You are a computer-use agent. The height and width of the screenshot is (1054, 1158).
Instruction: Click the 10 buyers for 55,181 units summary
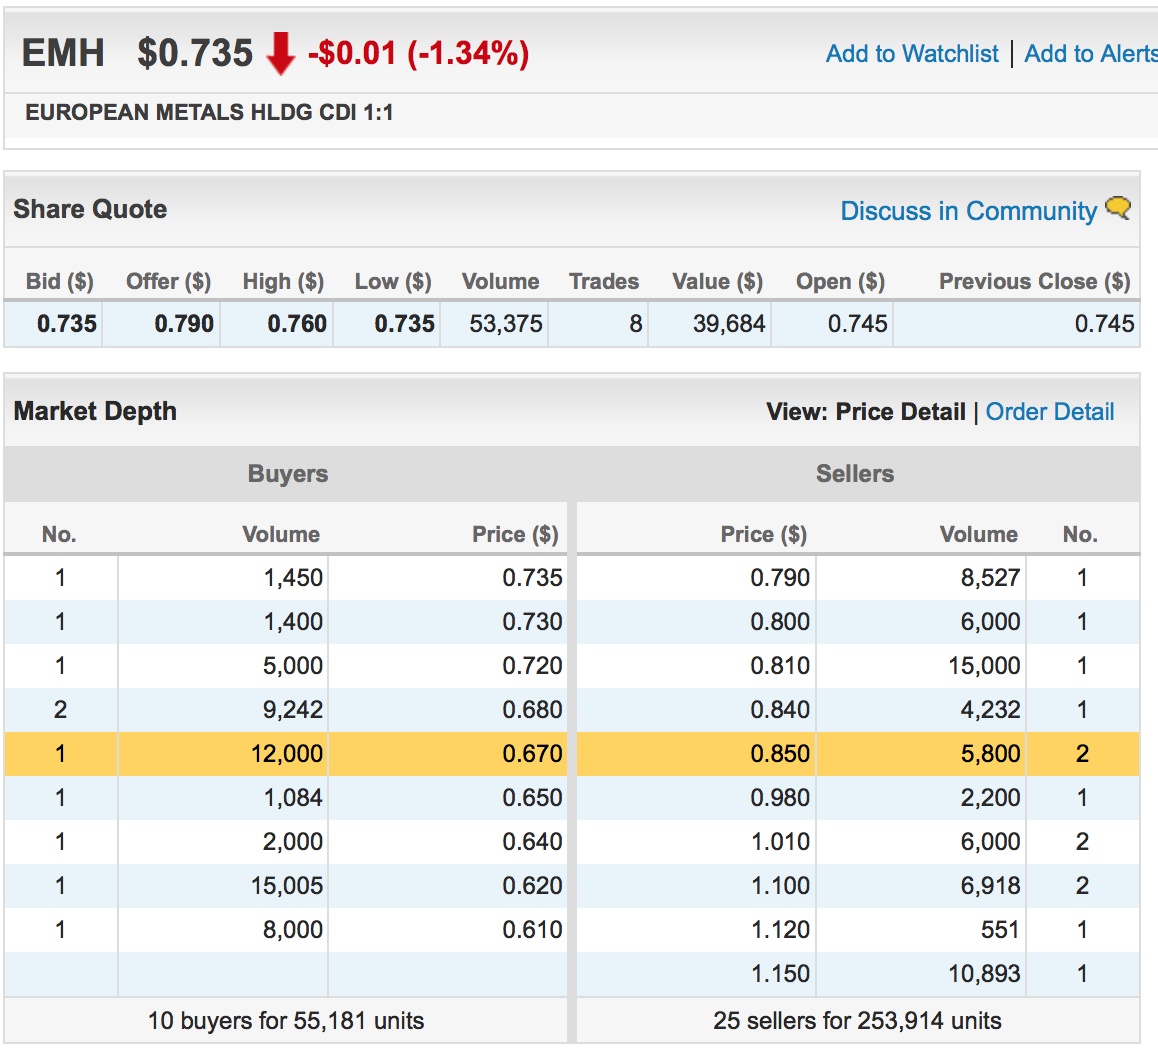[x=286, y=1021]
